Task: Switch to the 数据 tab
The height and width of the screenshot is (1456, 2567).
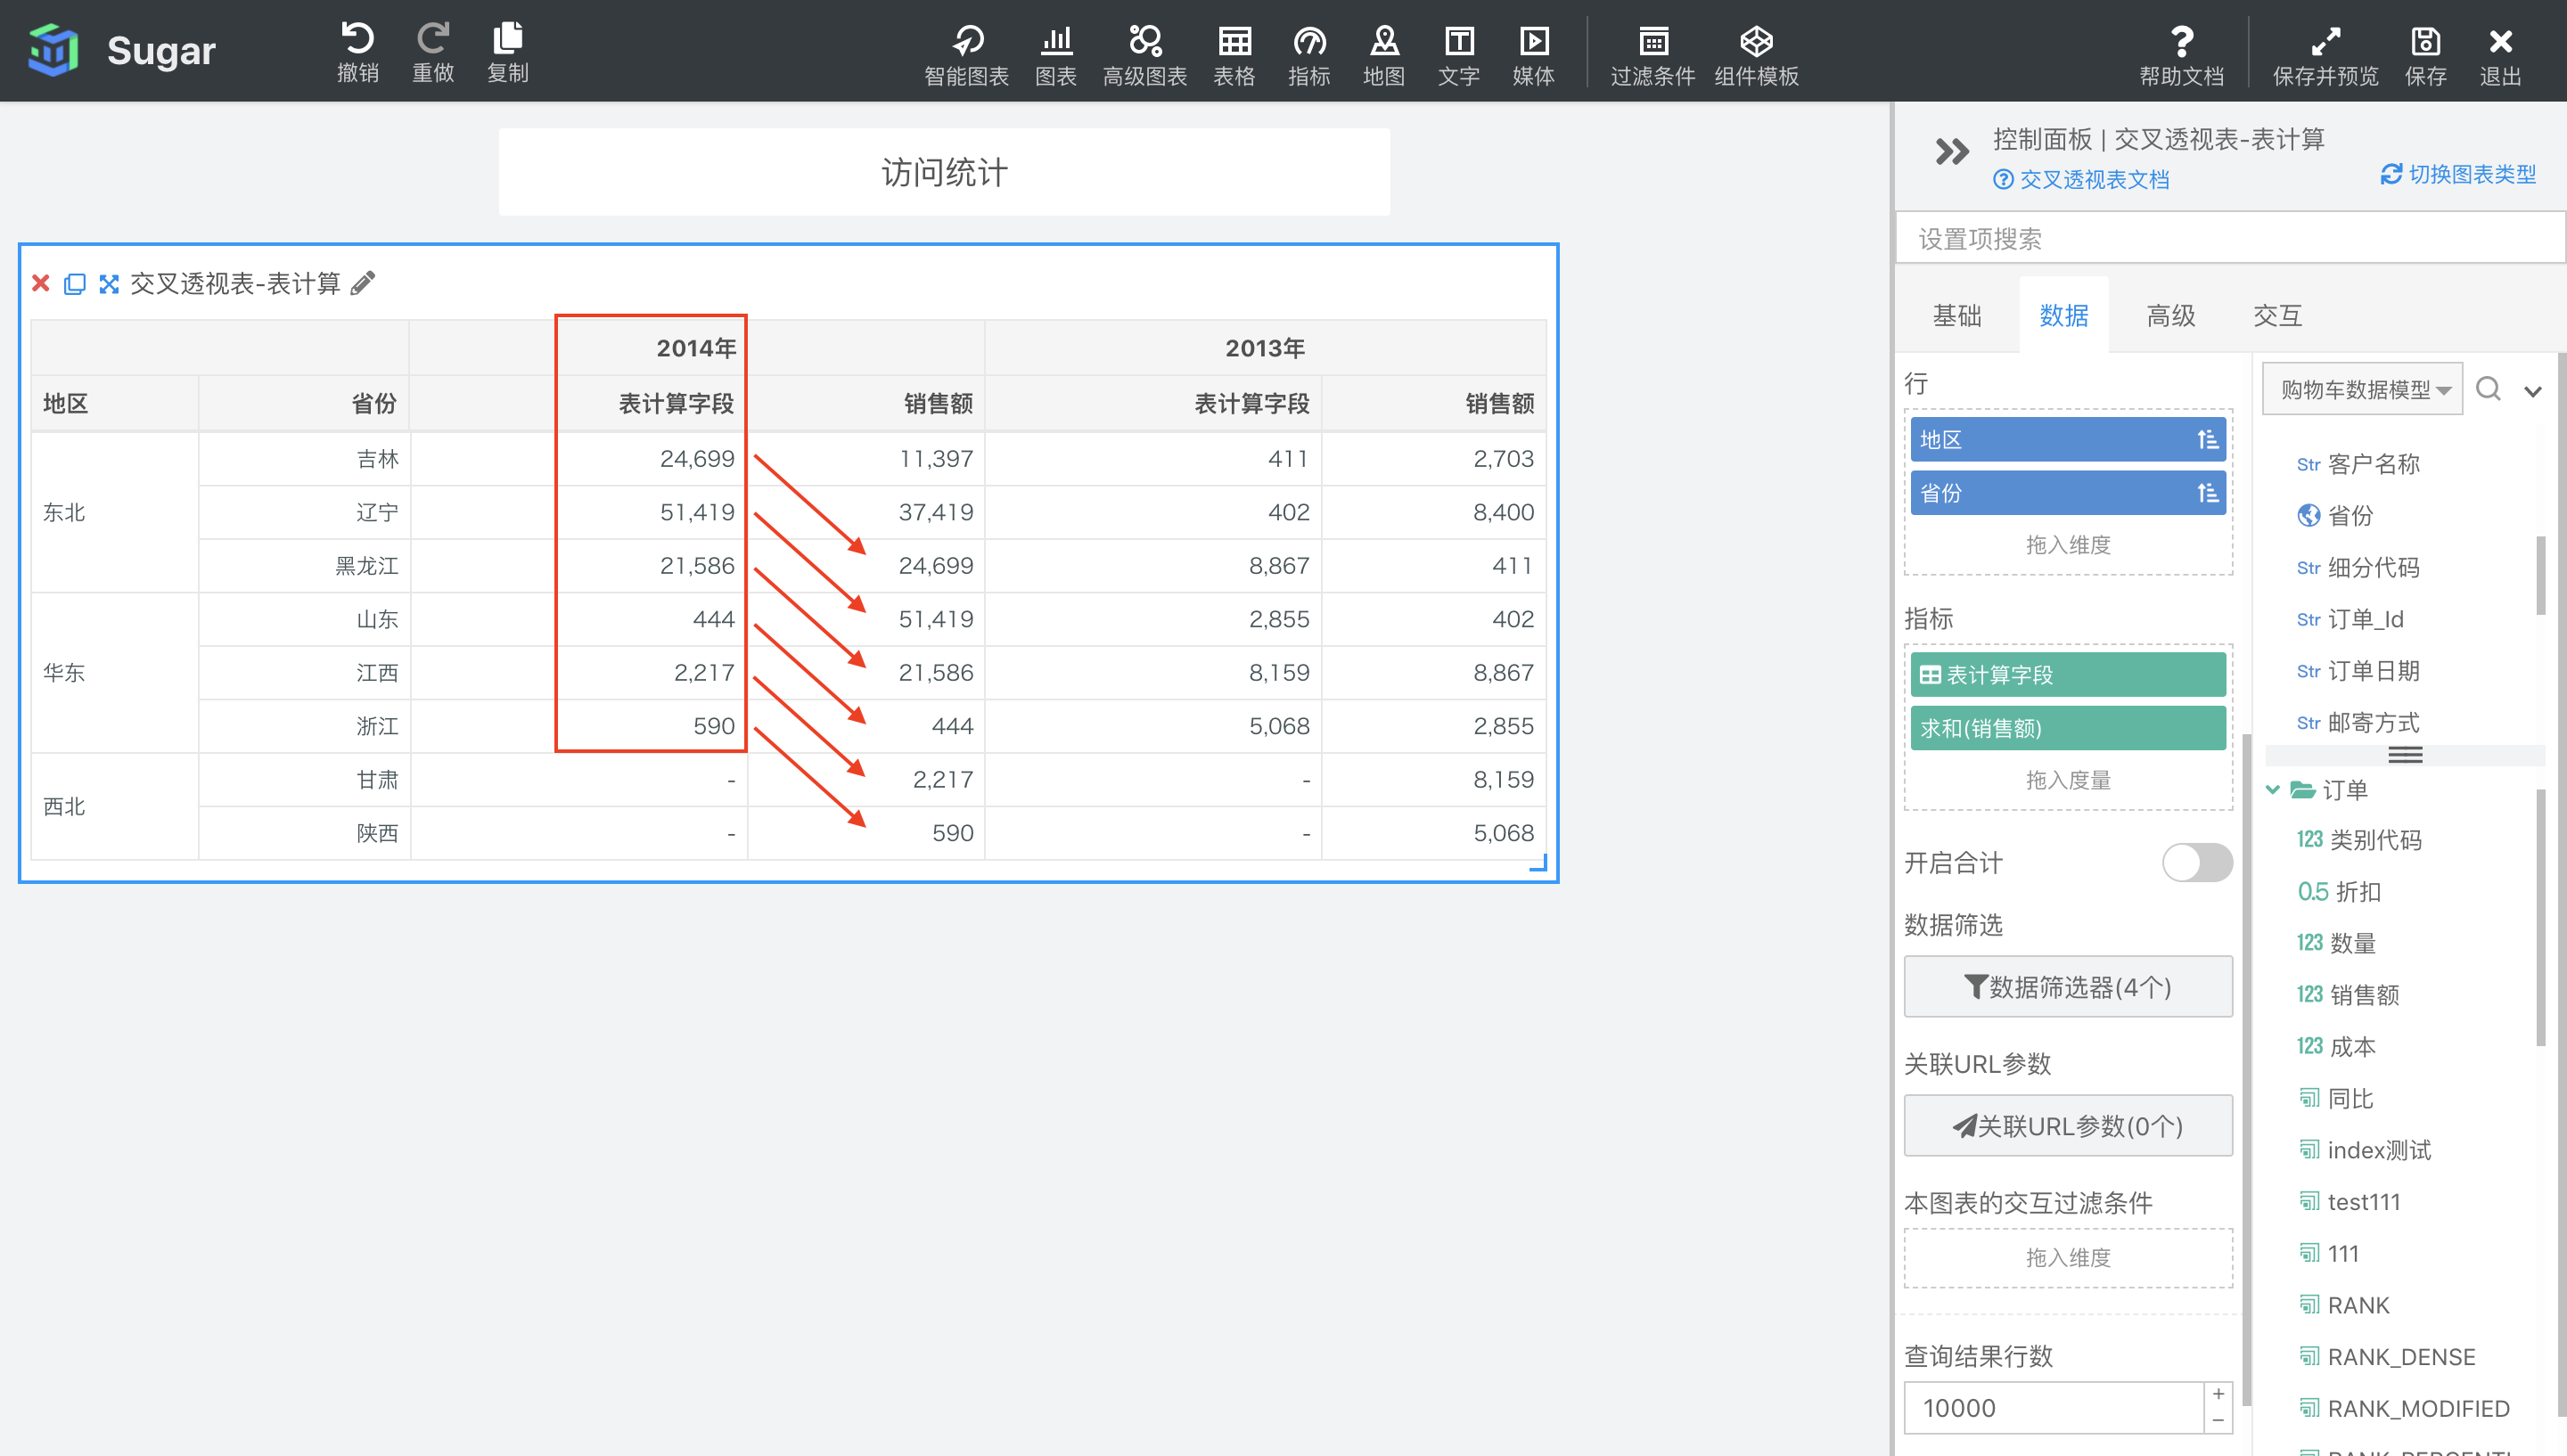Action: pyautogui.click(x=2064, y=316)
